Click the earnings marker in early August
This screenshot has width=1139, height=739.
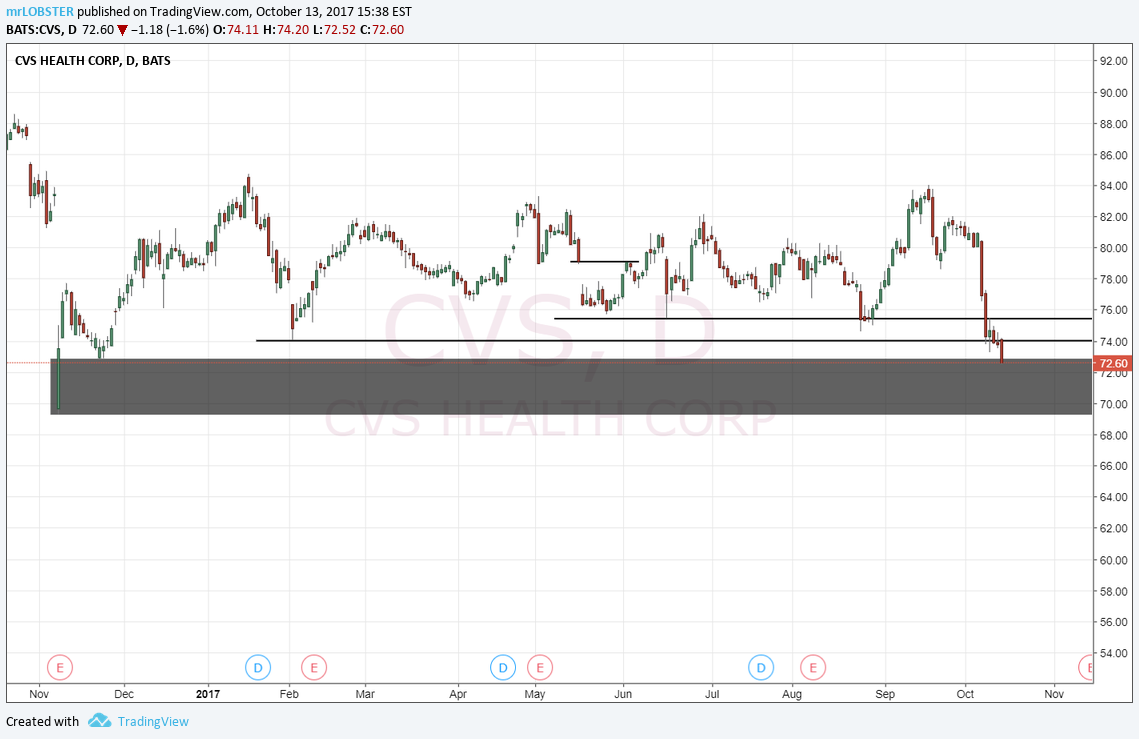(x=813, y=667)
